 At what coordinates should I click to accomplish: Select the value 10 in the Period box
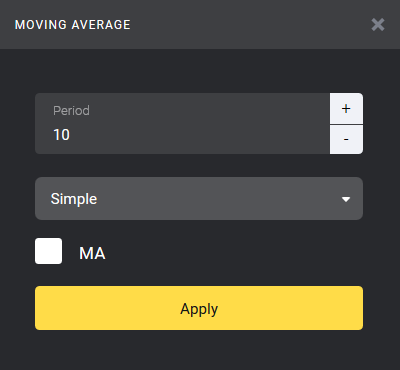(62, 135)
